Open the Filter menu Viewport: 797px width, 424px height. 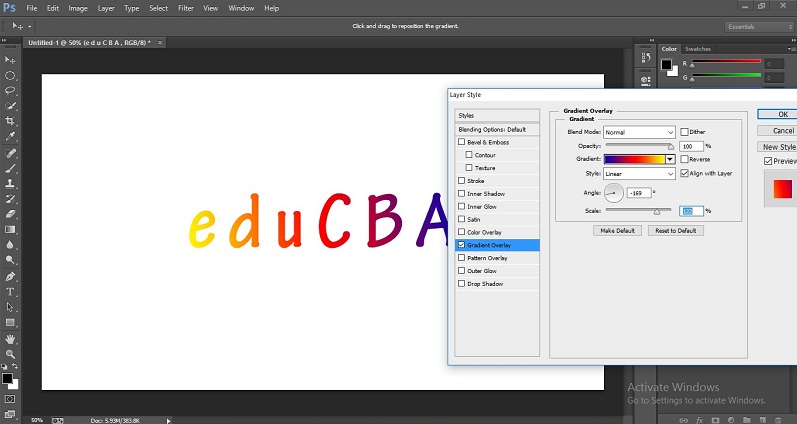click(x=186, y=8)
